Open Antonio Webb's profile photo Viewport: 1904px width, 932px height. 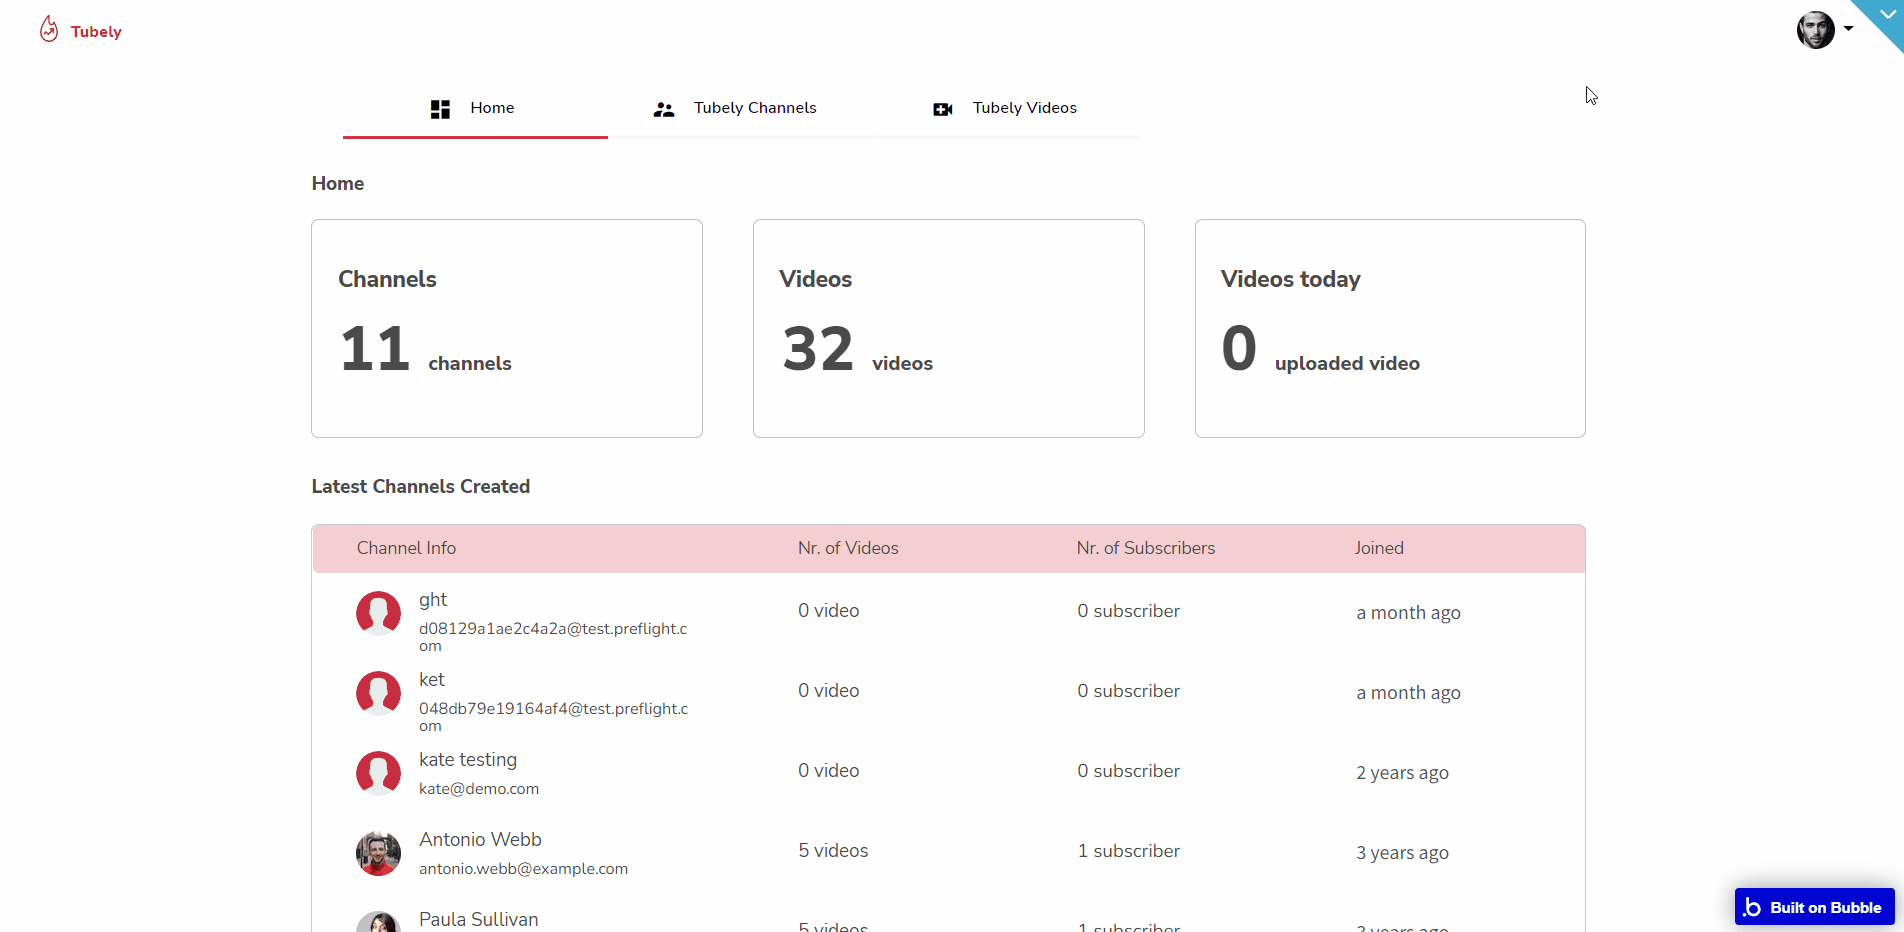click(378, 853)
